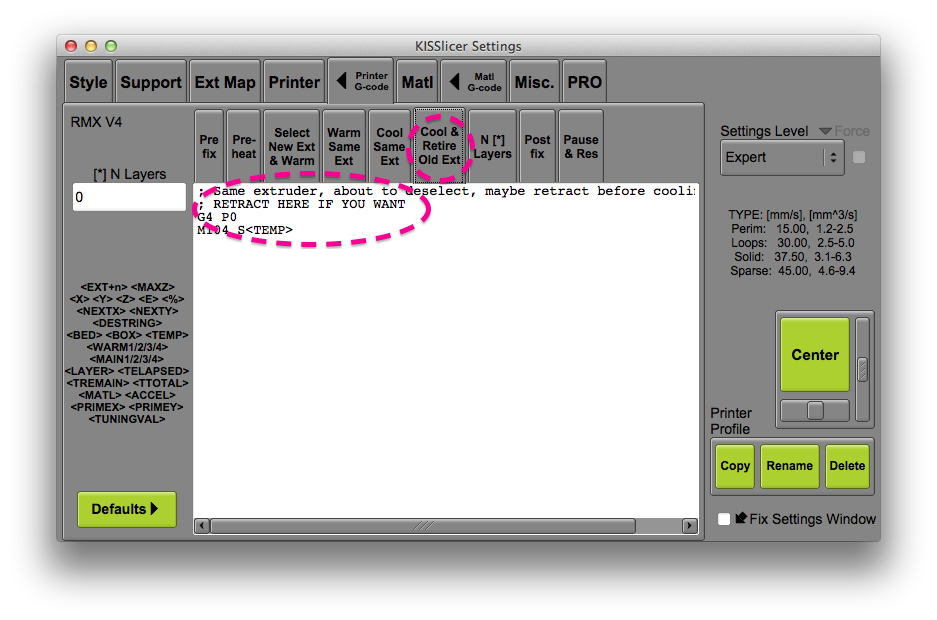Switch to the Ext Map tab

(225, 82)
